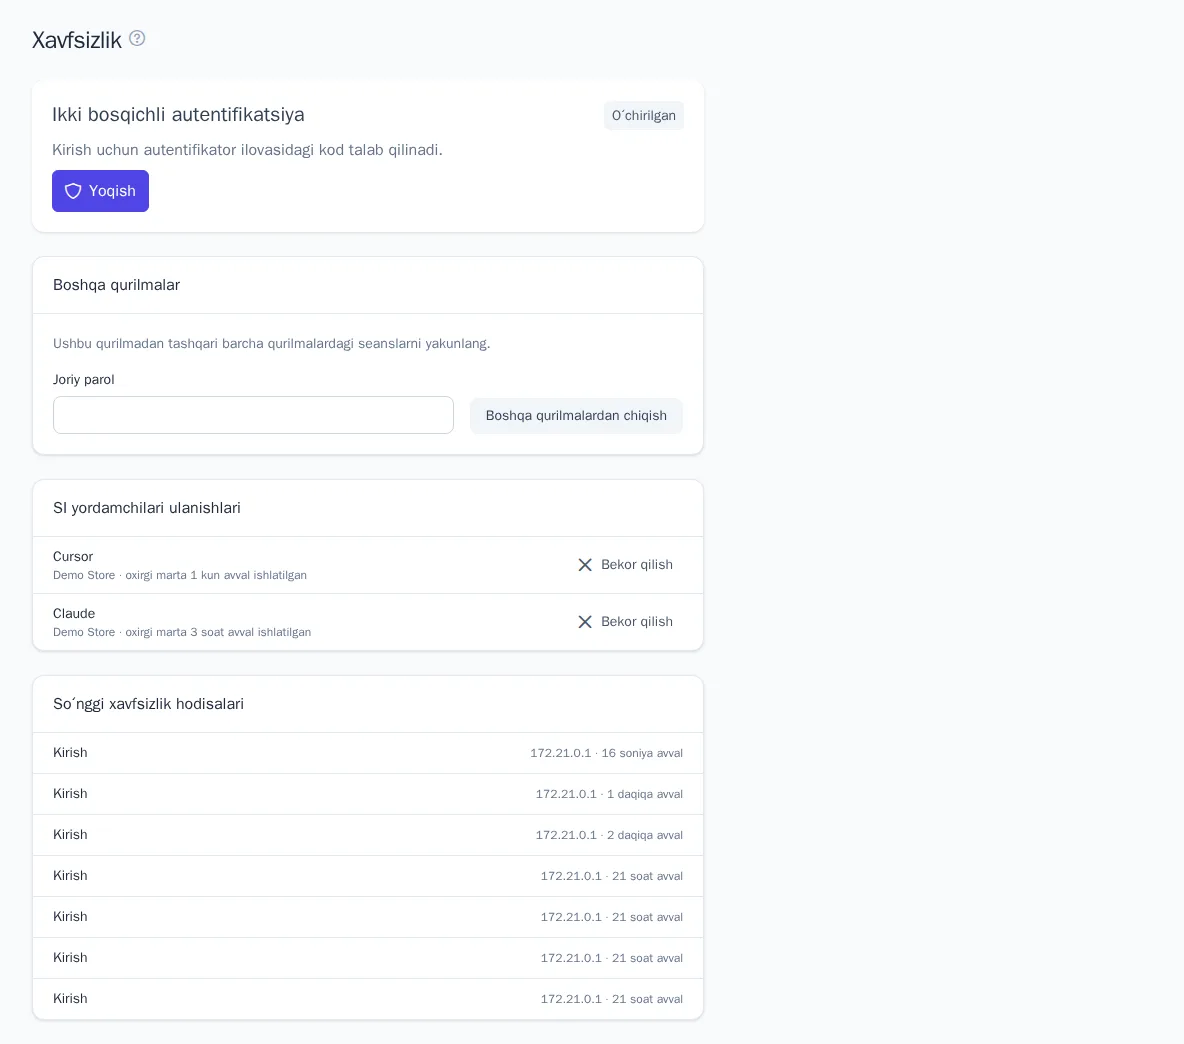Click the '172.21.0.1 · 16 soniya avval' timestamp

click(606, 753)
